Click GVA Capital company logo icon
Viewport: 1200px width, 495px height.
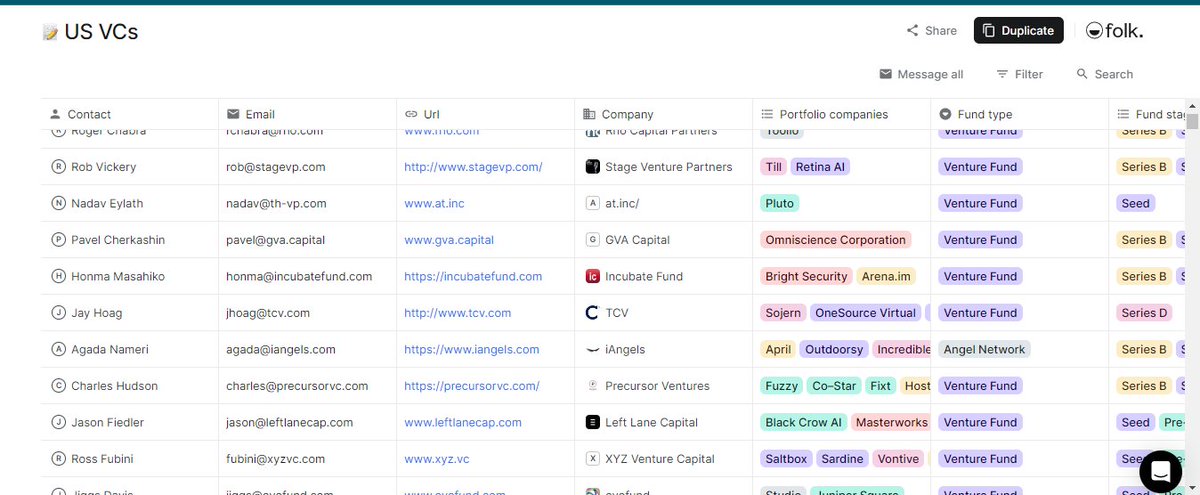point(592,240)
